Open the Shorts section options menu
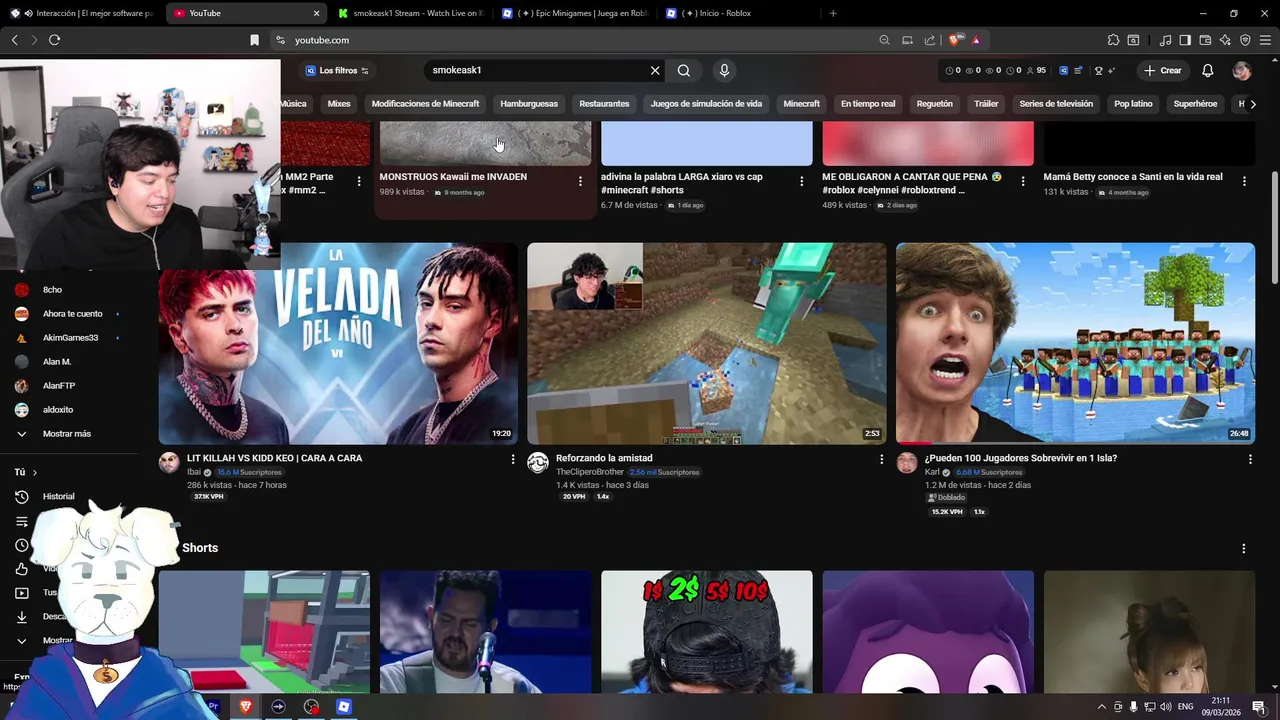 point(1244,549)
